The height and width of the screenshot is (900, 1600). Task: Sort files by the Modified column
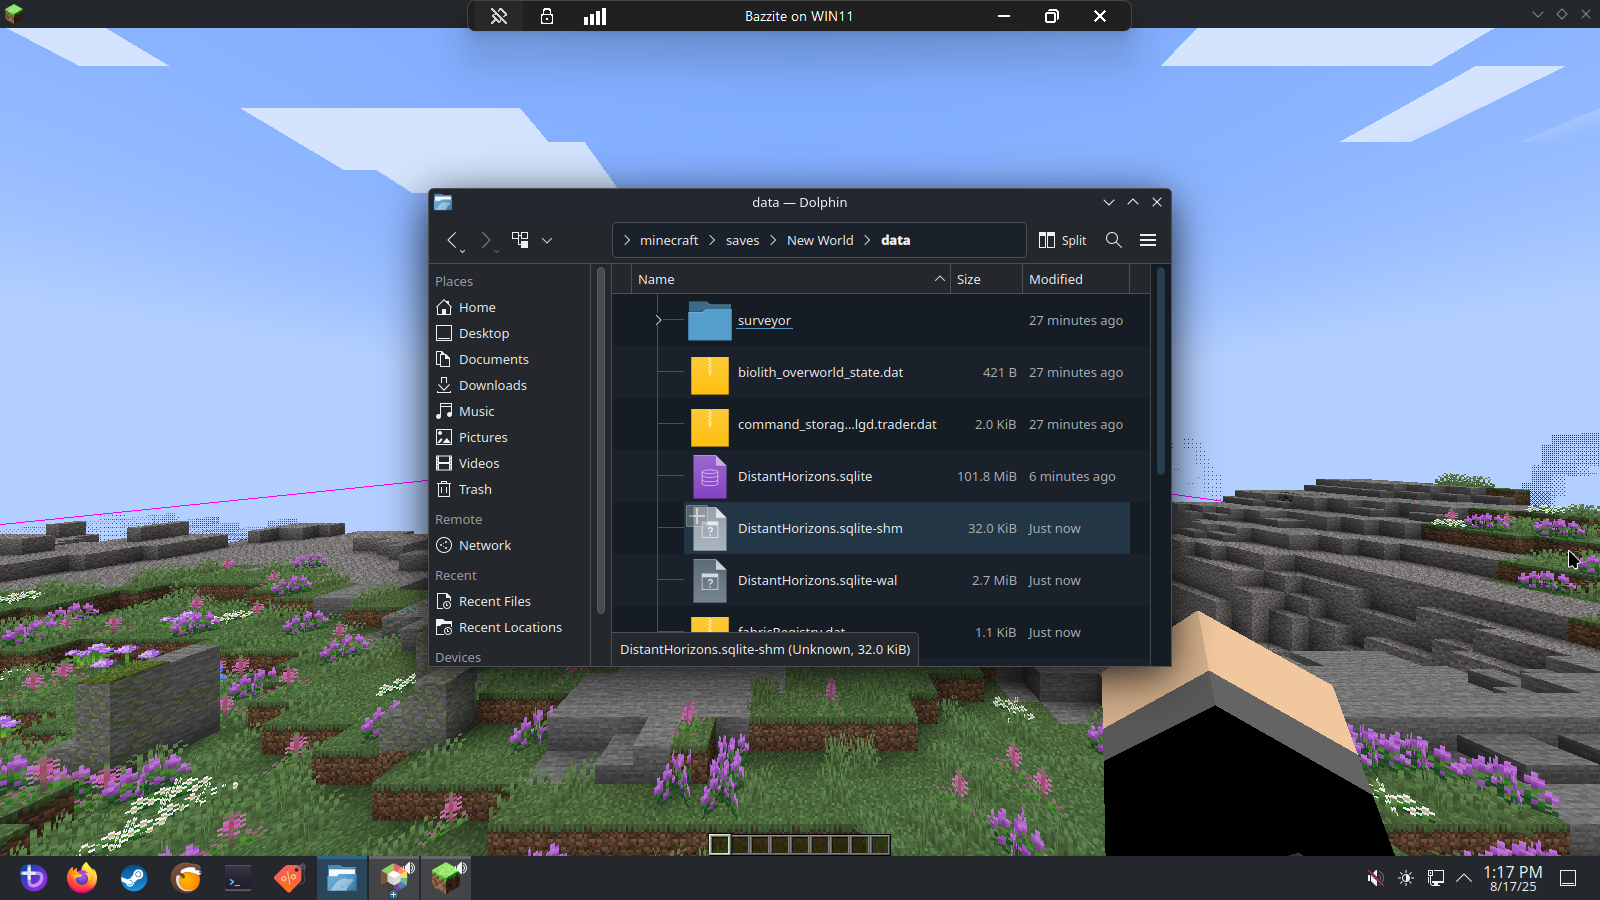(x=1076, y=279)
